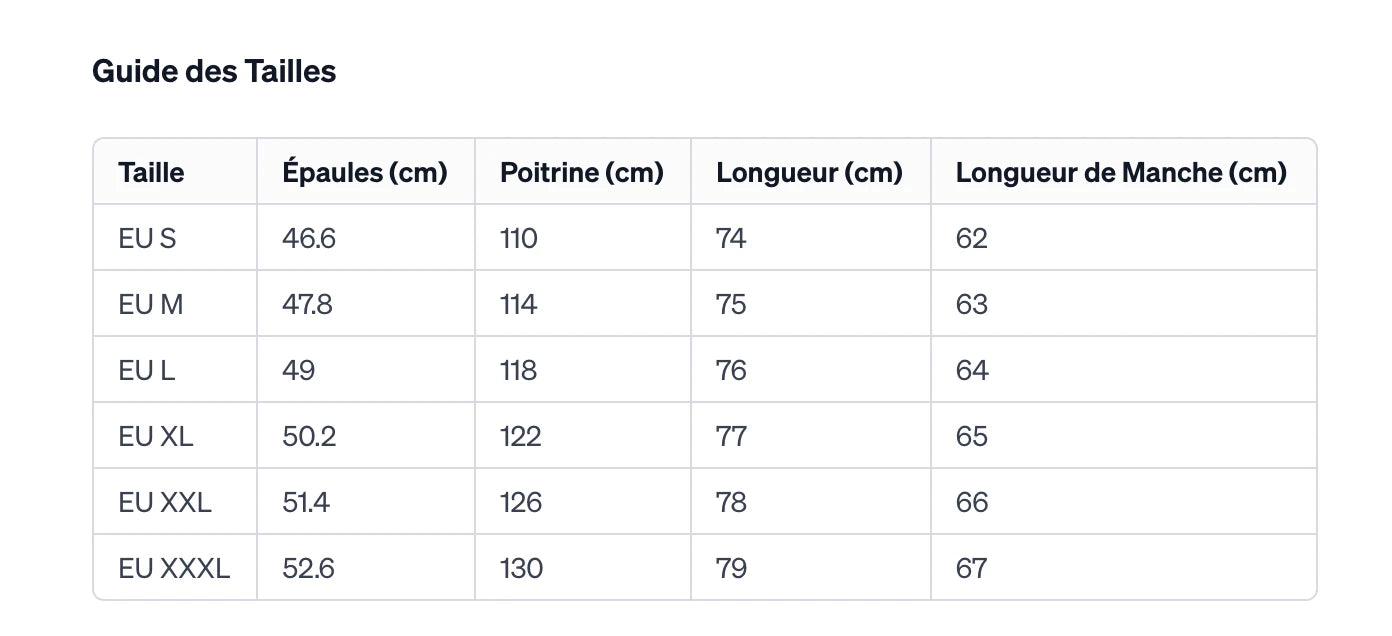
Task: Select sleeve length value 62
Action: (972, 238)
